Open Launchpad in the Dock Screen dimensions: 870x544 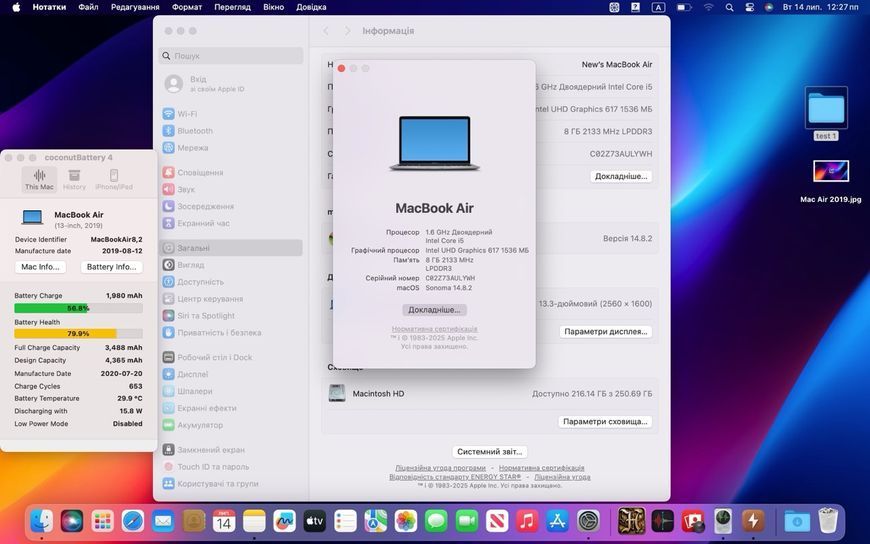pyautogui.click(x=103, y=521)
